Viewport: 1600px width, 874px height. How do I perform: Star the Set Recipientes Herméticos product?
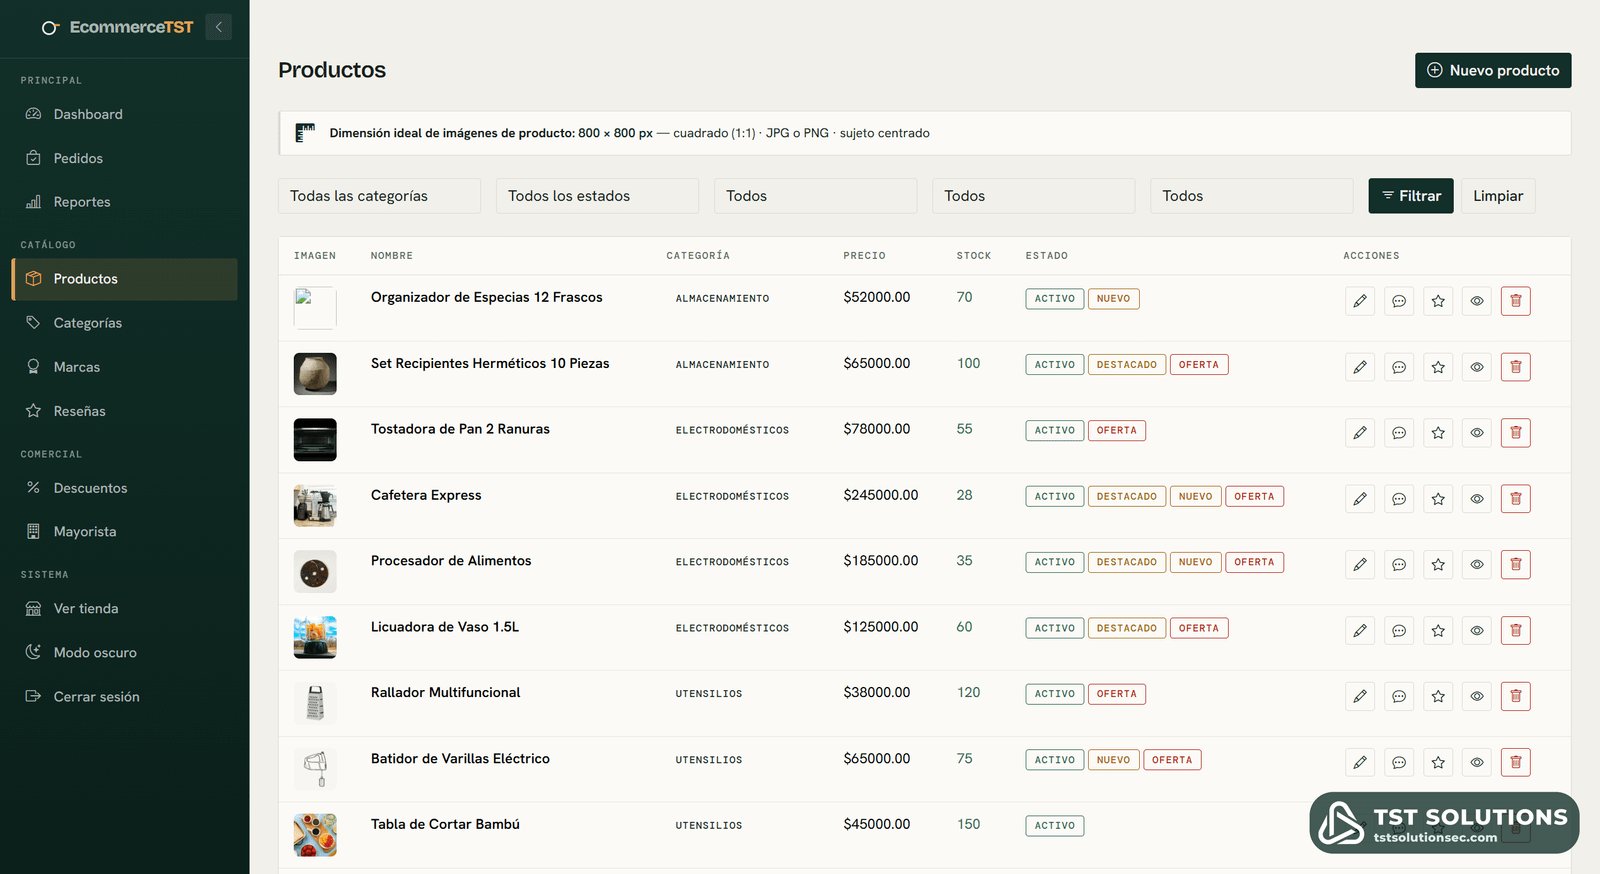point(1438,367)
